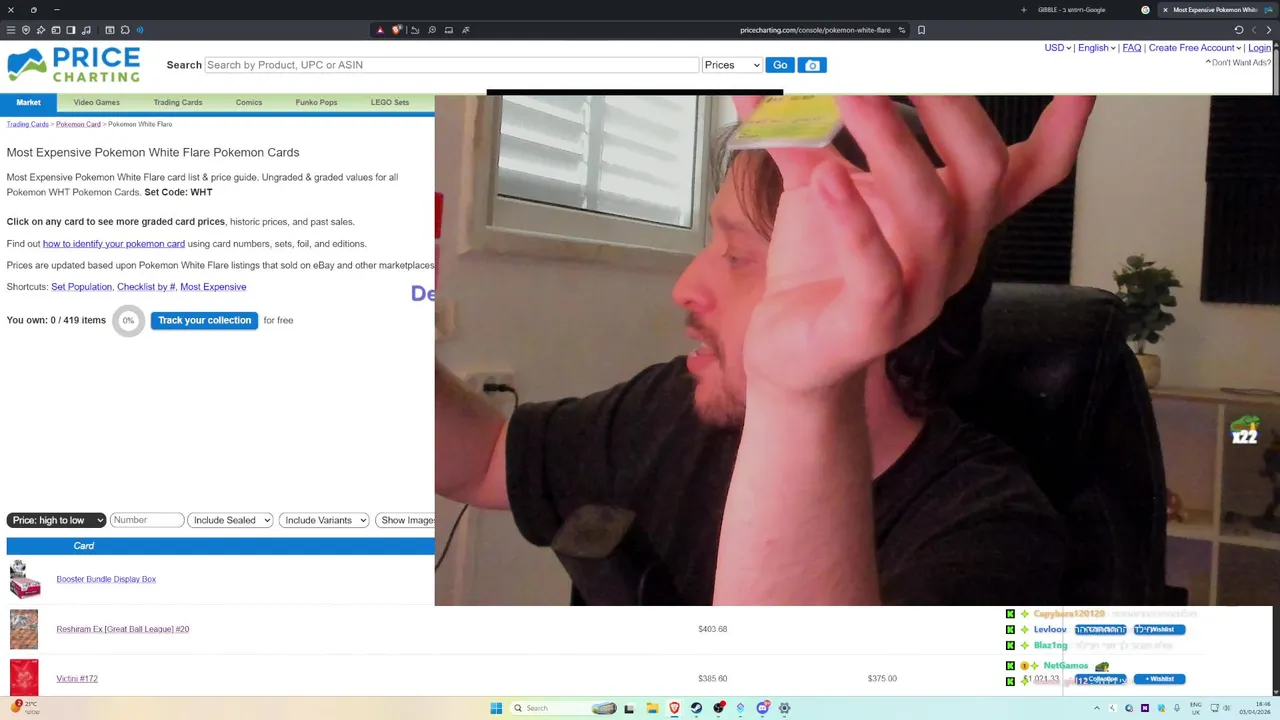This screenshot has width=1280, height=720.
Task: Click the Brave Shields lion icon
Action: tap(396, 30)
